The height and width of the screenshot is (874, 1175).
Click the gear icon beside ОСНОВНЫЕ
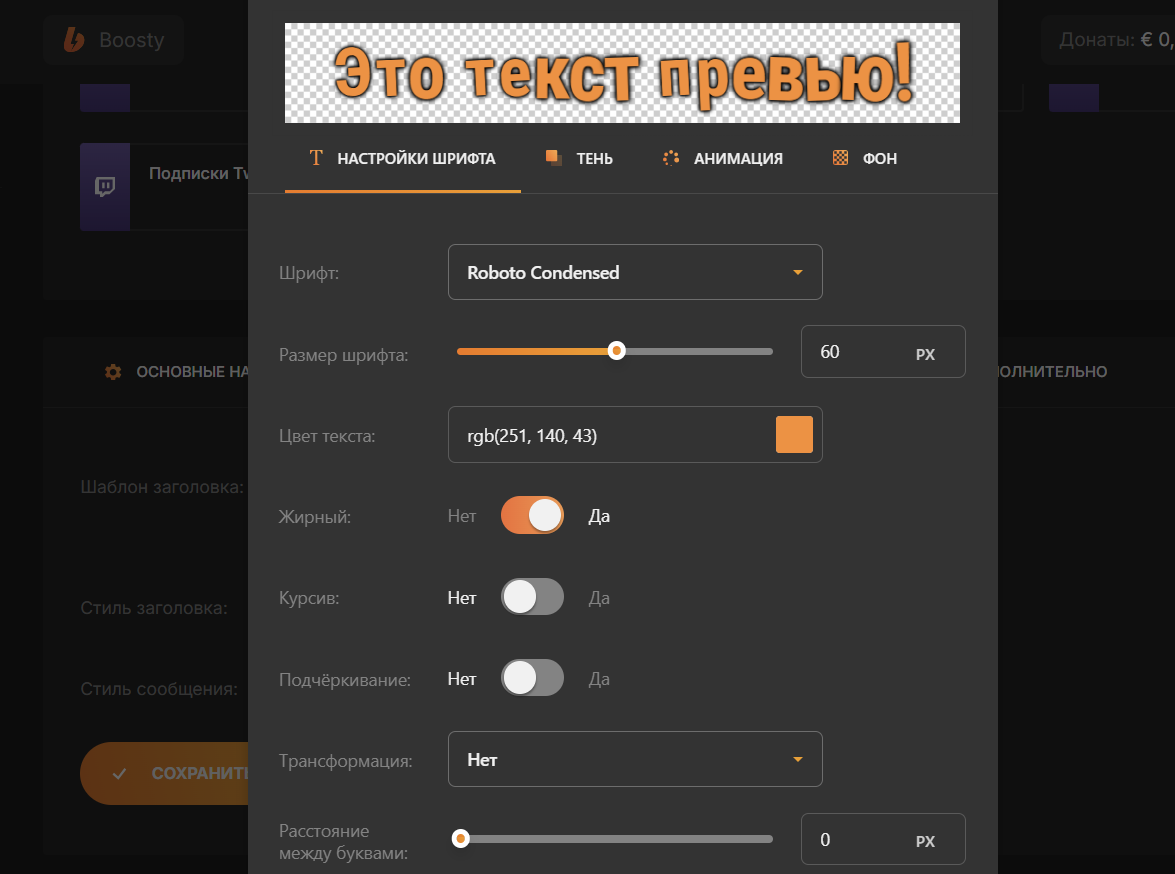[113, 372]
